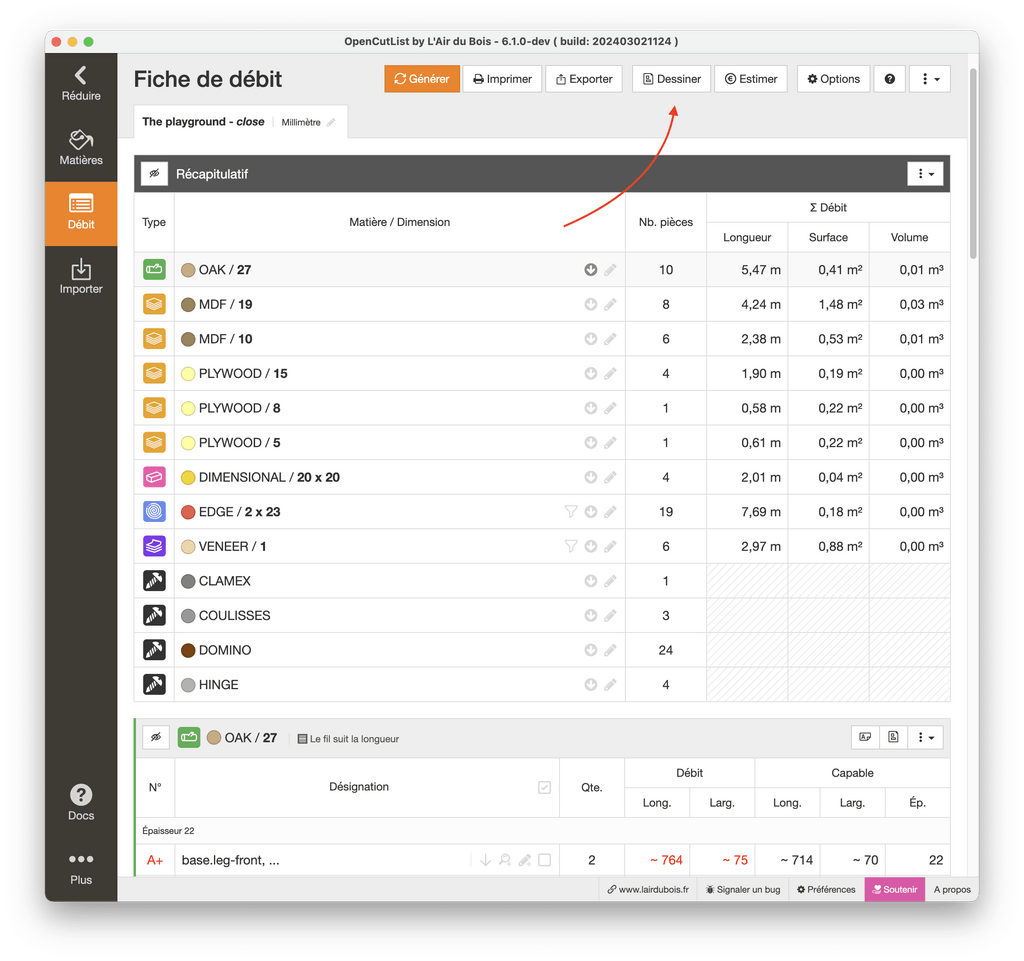This screenshot has height=961, width=1024.
Task: Jump to CLAMEX group via down-arrow icon
Action: (590, 581)
